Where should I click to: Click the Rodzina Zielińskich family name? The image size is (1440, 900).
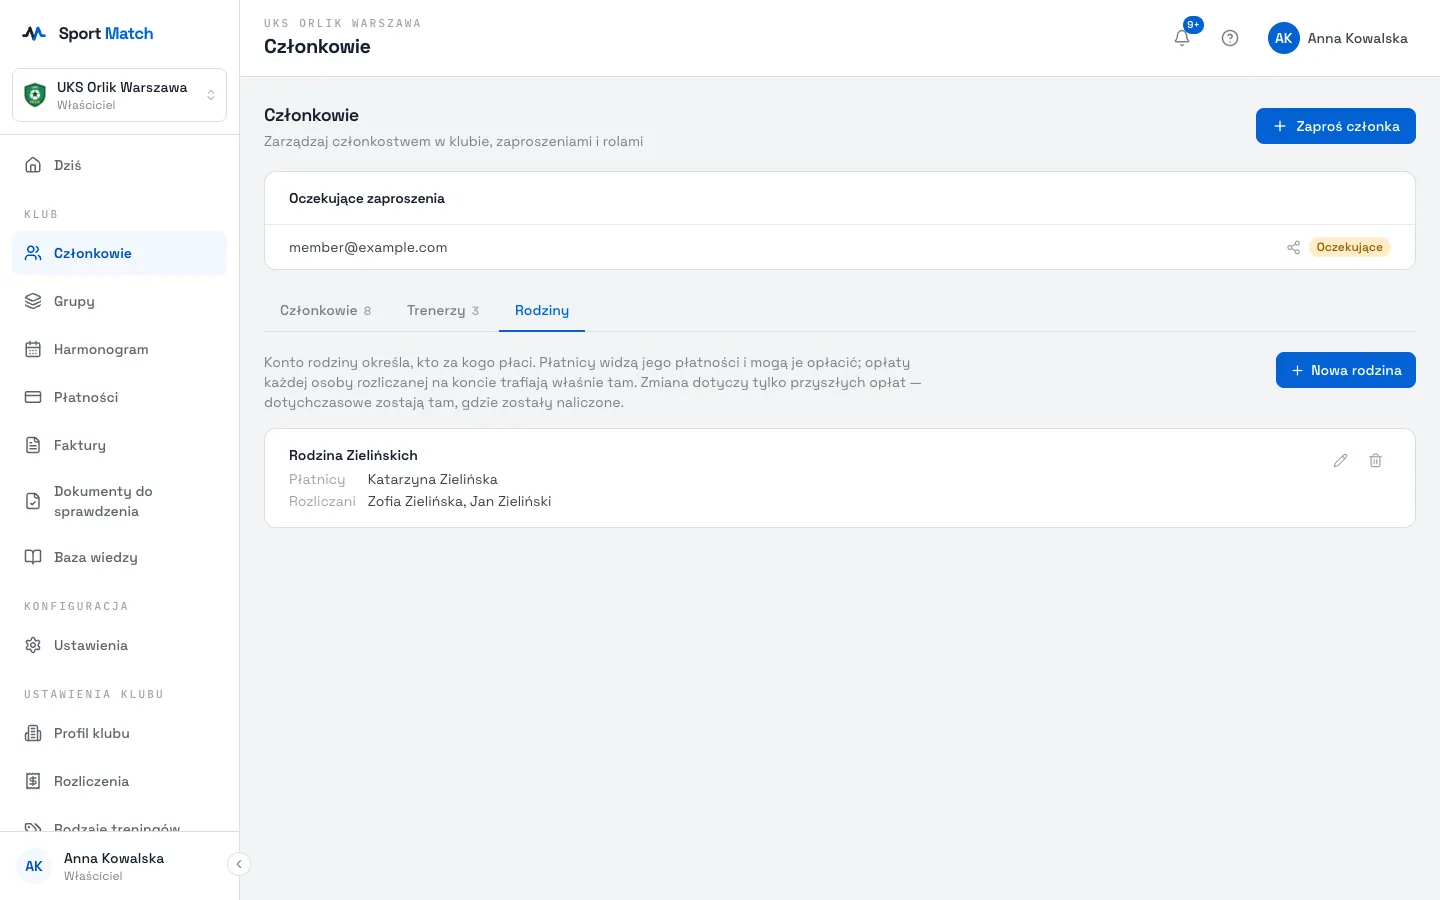click(353, 455)
